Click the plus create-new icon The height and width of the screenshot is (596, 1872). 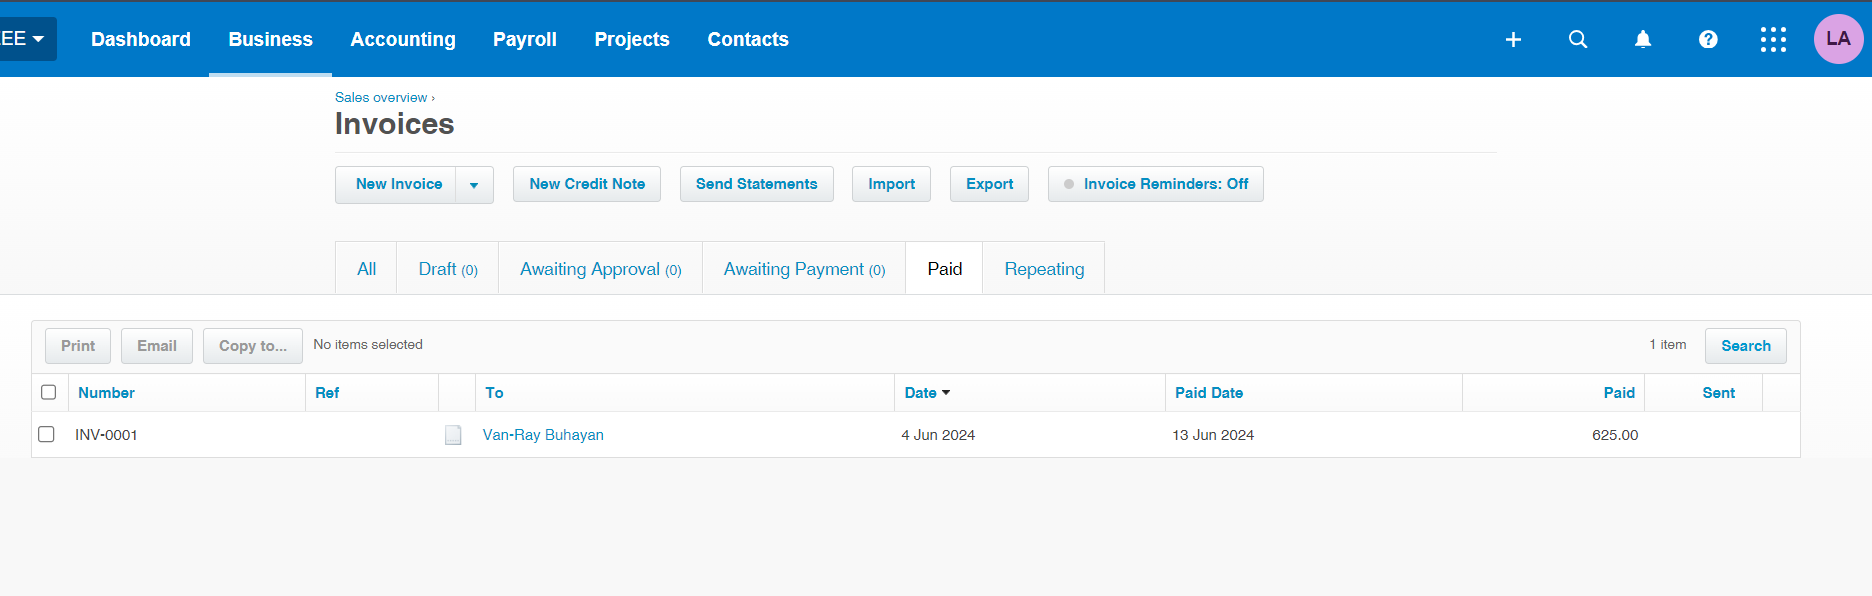point(1513,39)
